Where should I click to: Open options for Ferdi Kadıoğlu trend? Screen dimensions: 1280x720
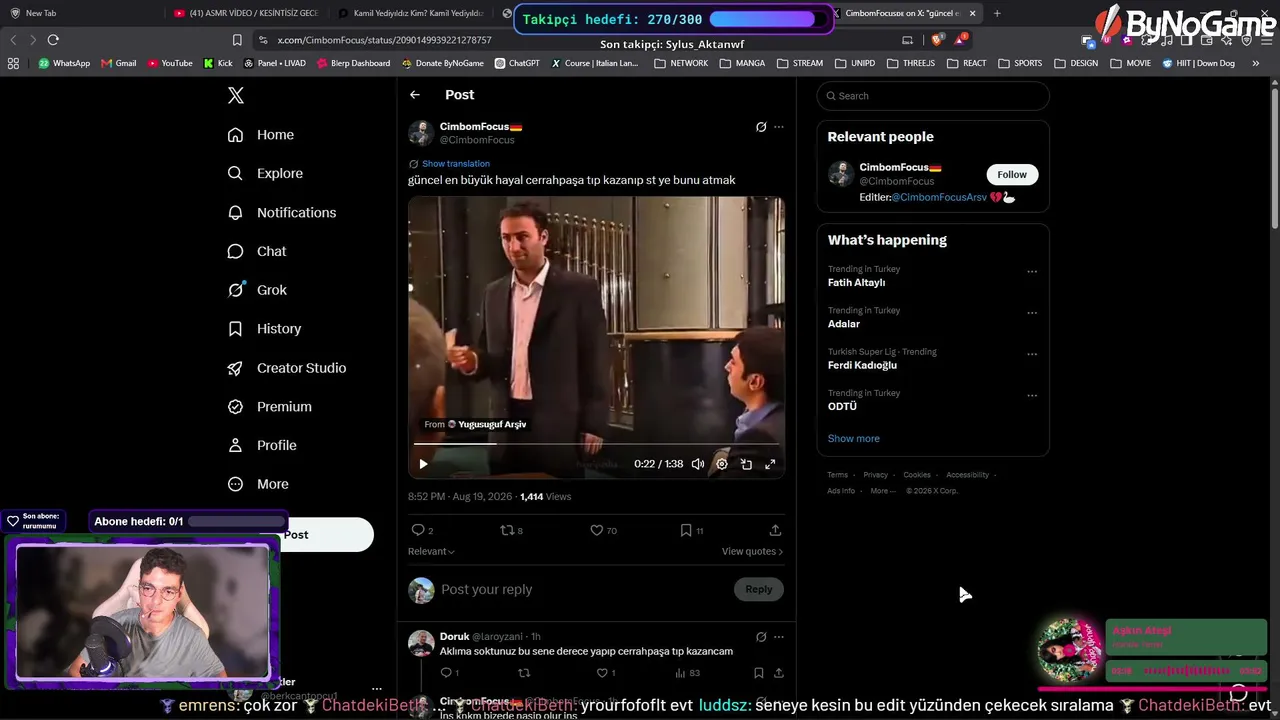pyautogui.click(x=1032, y=355)
